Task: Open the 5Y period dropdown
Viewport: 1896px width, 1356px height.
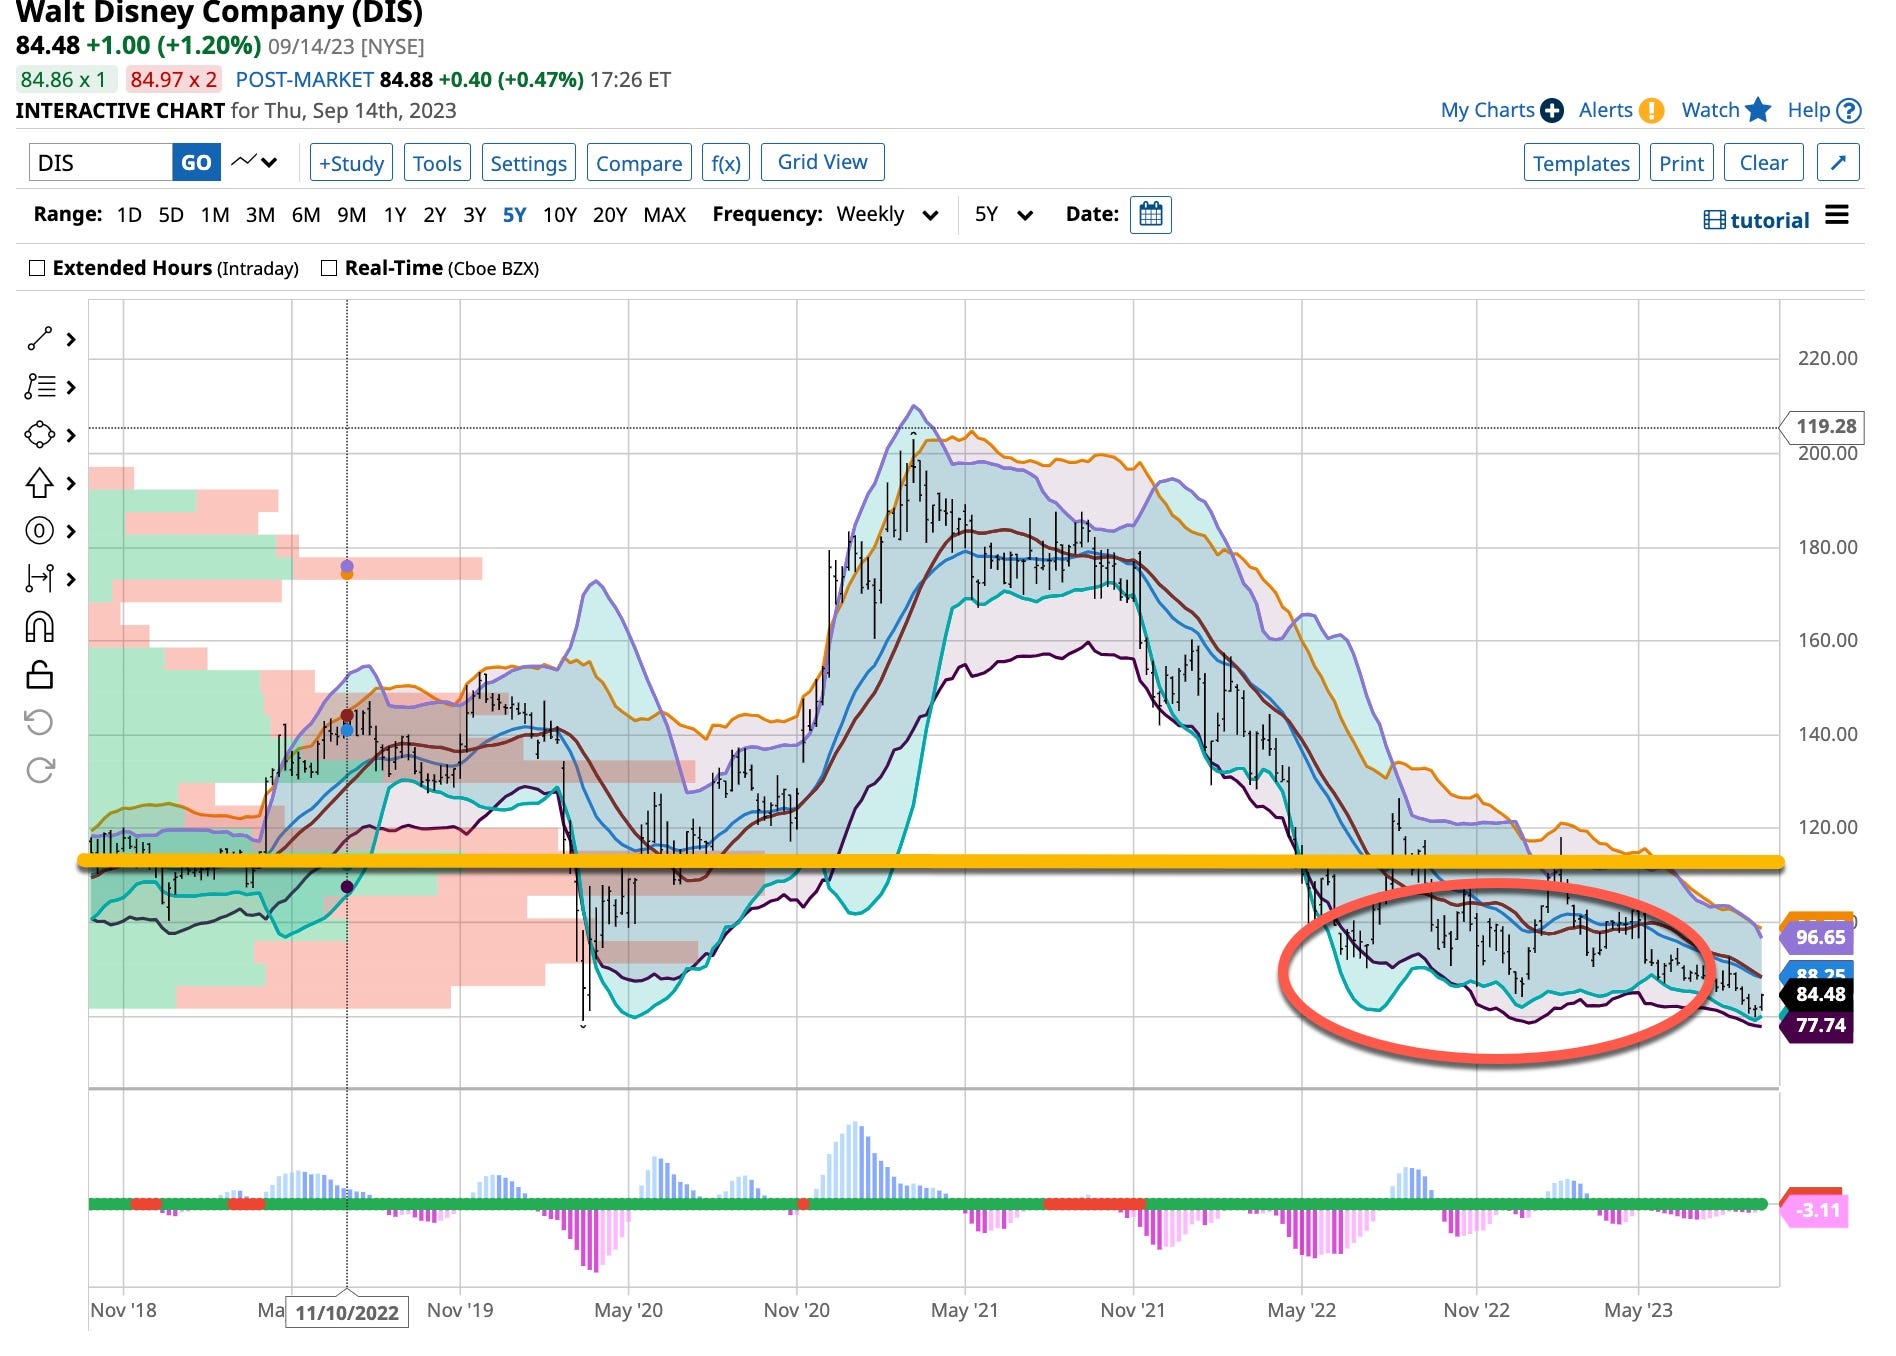Action: [x=1003, y=214]
